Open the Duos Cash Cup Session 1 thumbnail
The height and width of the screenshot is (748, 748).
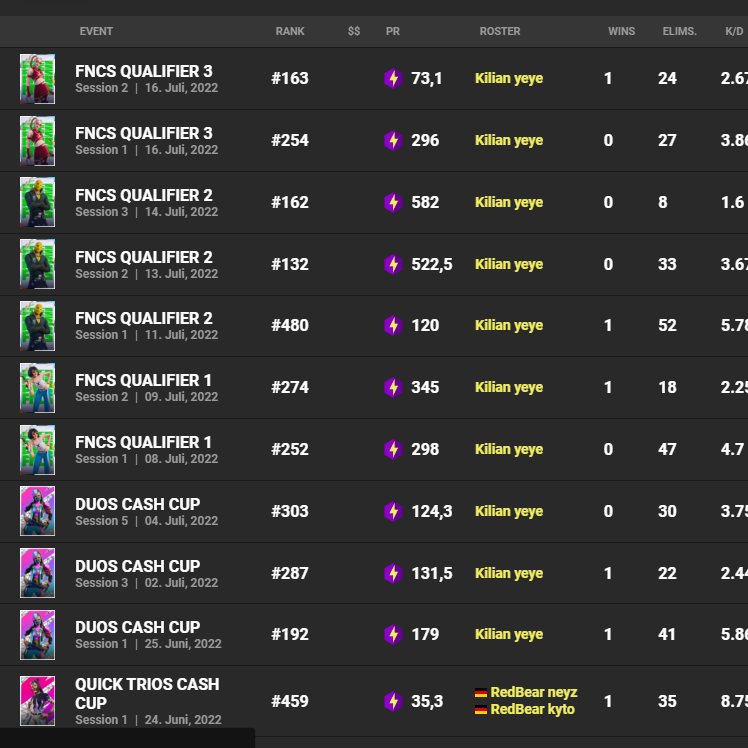tap(37, 634)
